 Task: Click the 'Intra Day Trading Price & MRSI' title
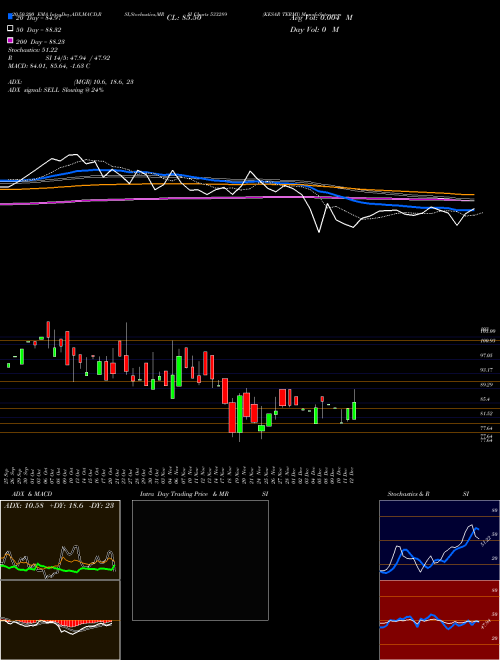(204, 494)
